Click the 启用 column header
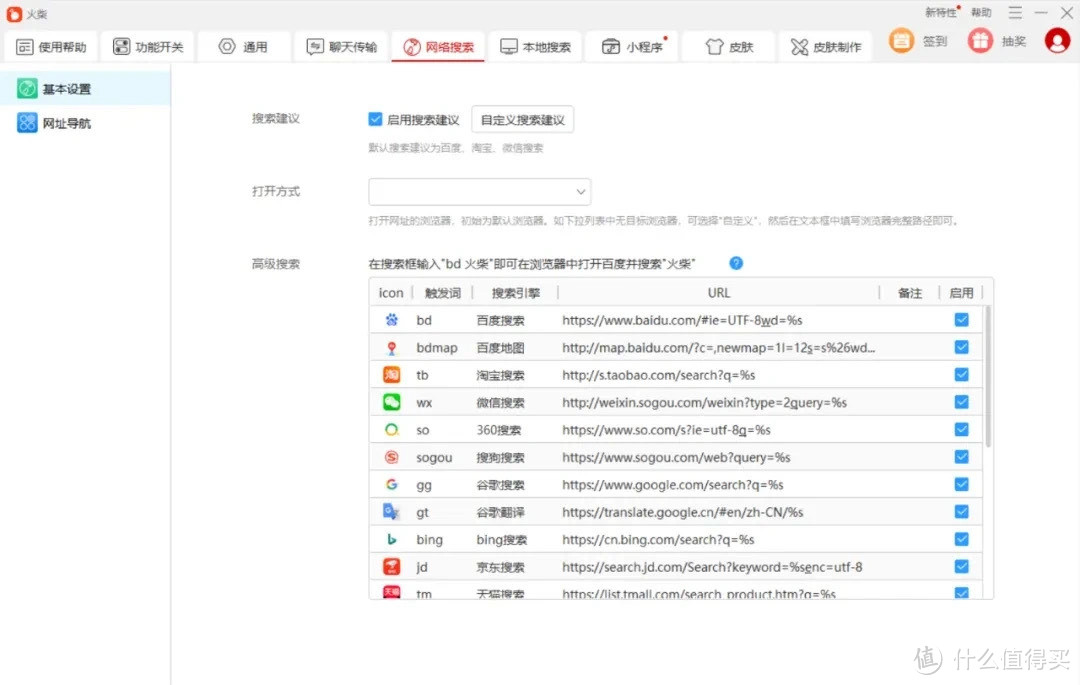The height and width of the screenshot is (685, 1080). click(x=961, y=293)
